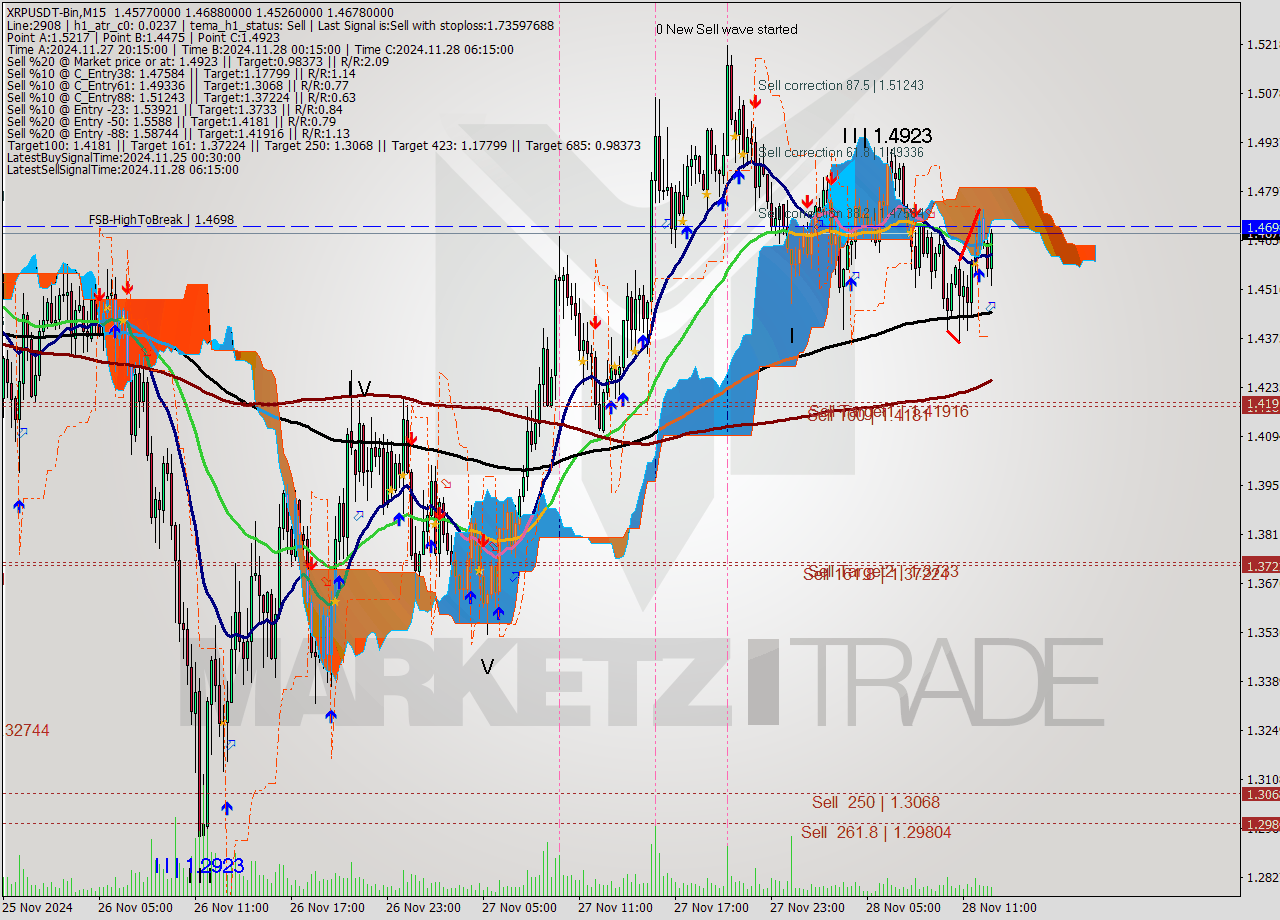Viewport: 1280px width, 920px height.
Task: Click the 1.507 price scale label
Action: (1263, 93)
